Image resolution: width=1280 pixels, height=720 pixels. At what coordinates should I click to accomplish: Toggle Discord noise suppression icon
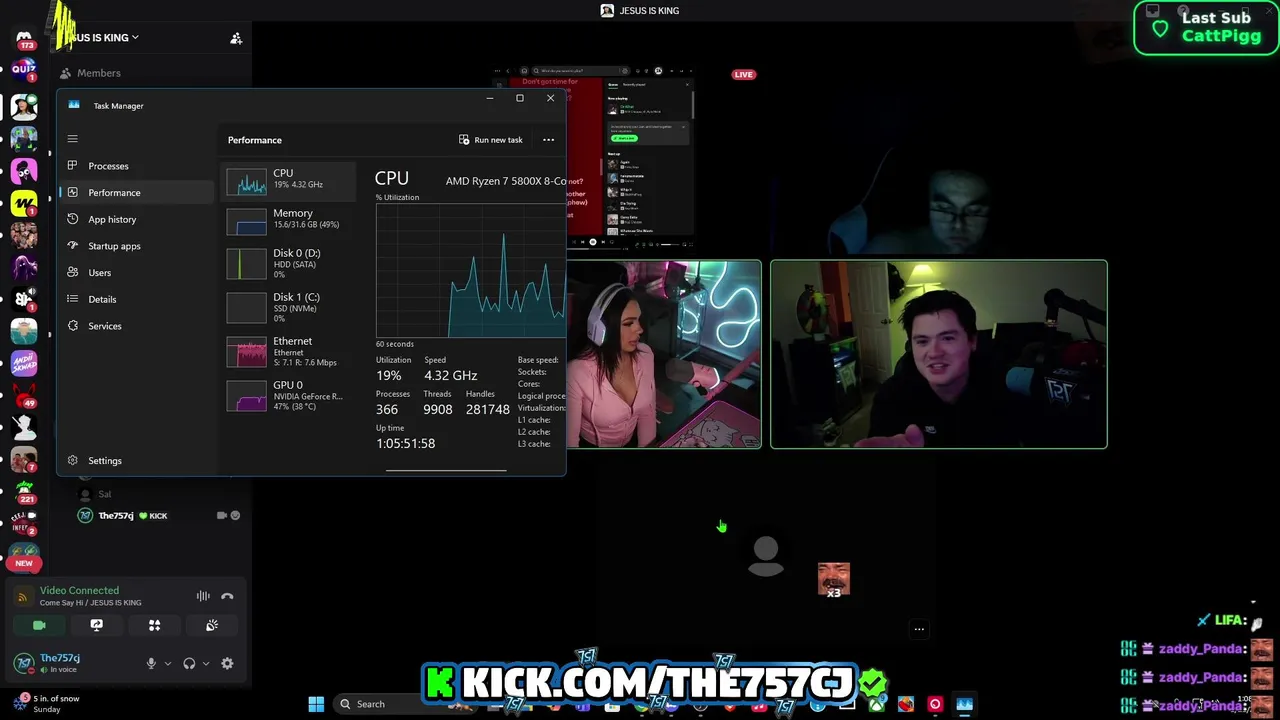(x=203, y=596)
